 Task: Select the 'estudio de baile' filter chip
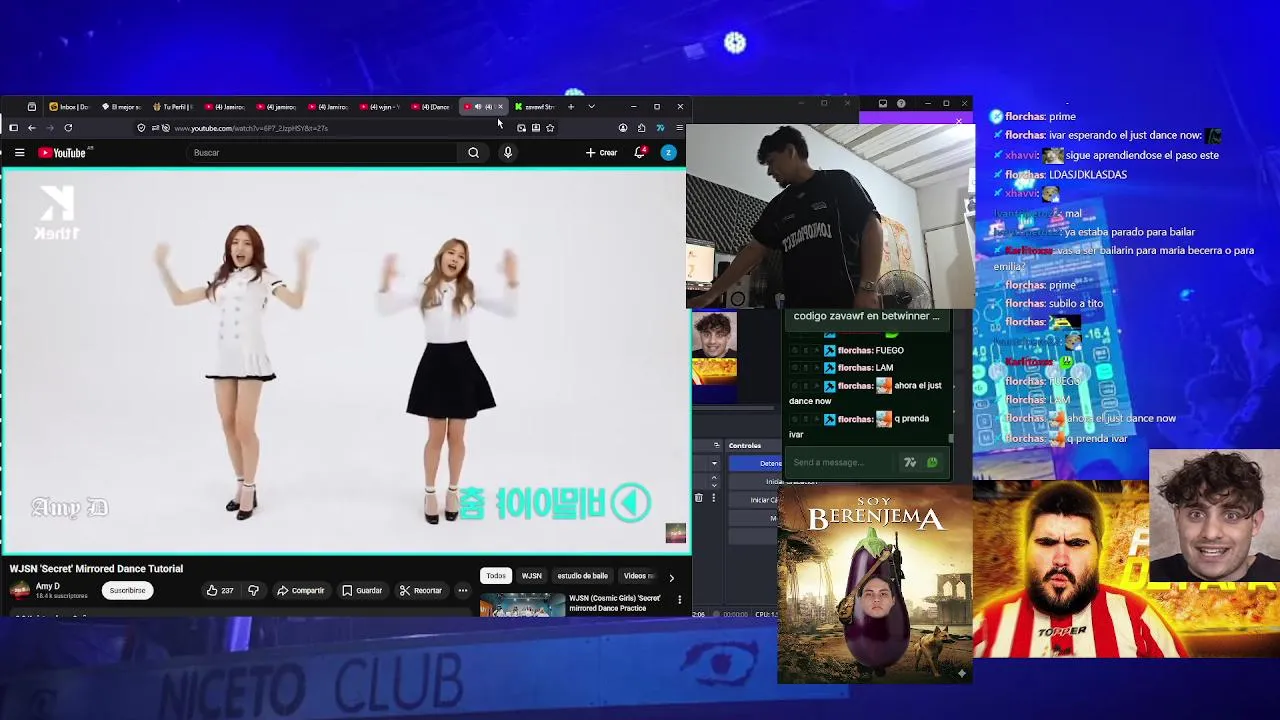point(582,576)
